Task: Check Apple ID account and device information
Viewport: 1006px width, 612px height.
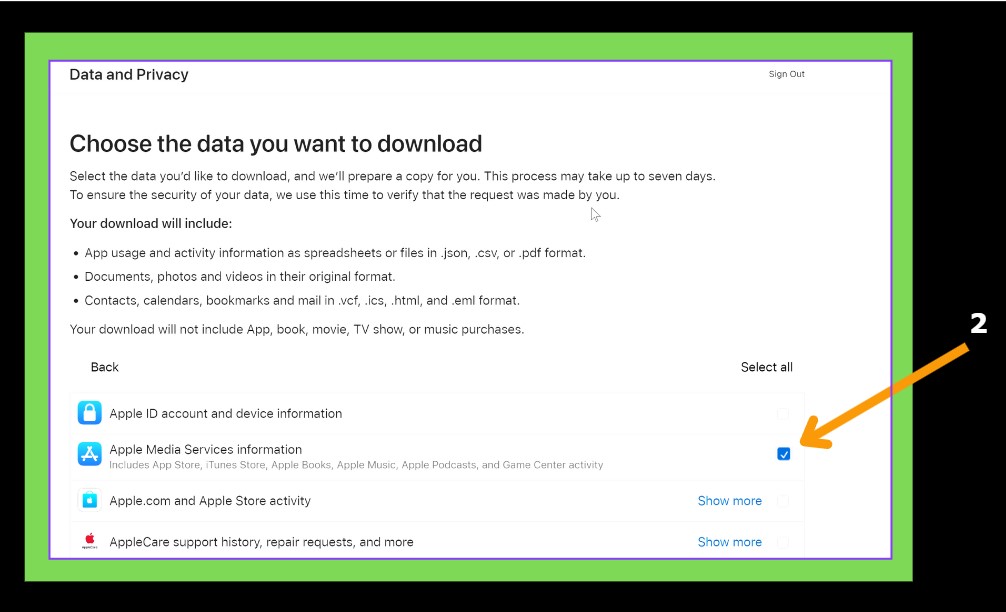Action: 783,413
